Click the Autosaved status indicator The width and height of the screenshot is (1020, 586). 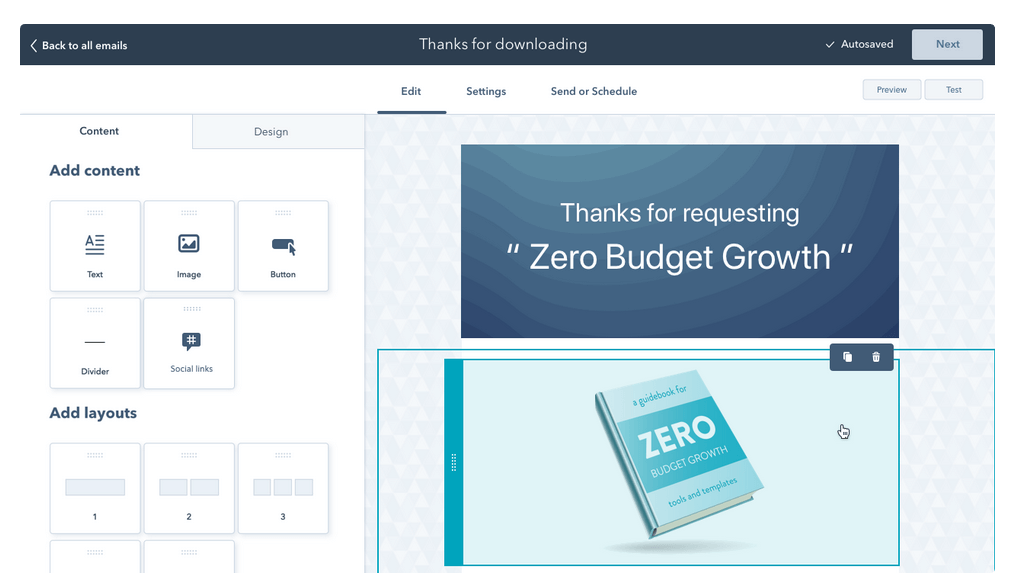coord(859,44)
